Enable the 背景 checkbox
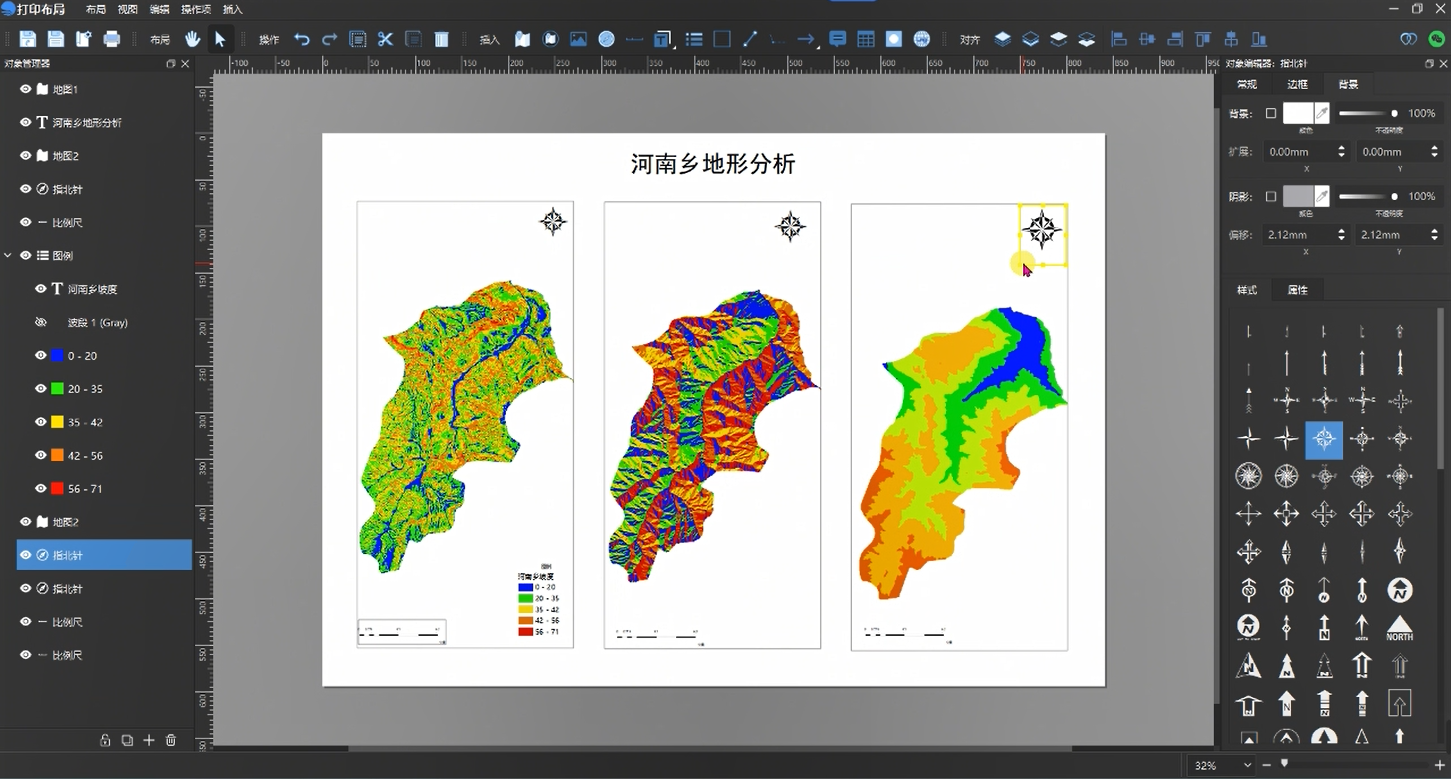Viewport: 1451px width, 779px height. (1271, 113)
